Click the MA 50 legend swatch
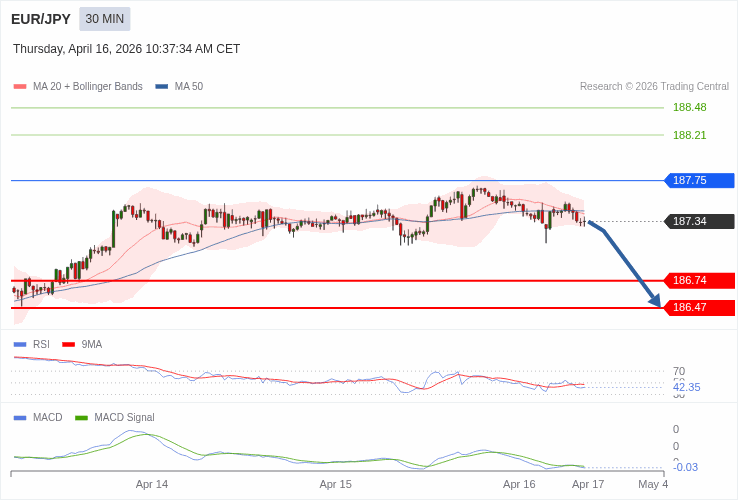 pyautogui.click(x=162, y=87)
